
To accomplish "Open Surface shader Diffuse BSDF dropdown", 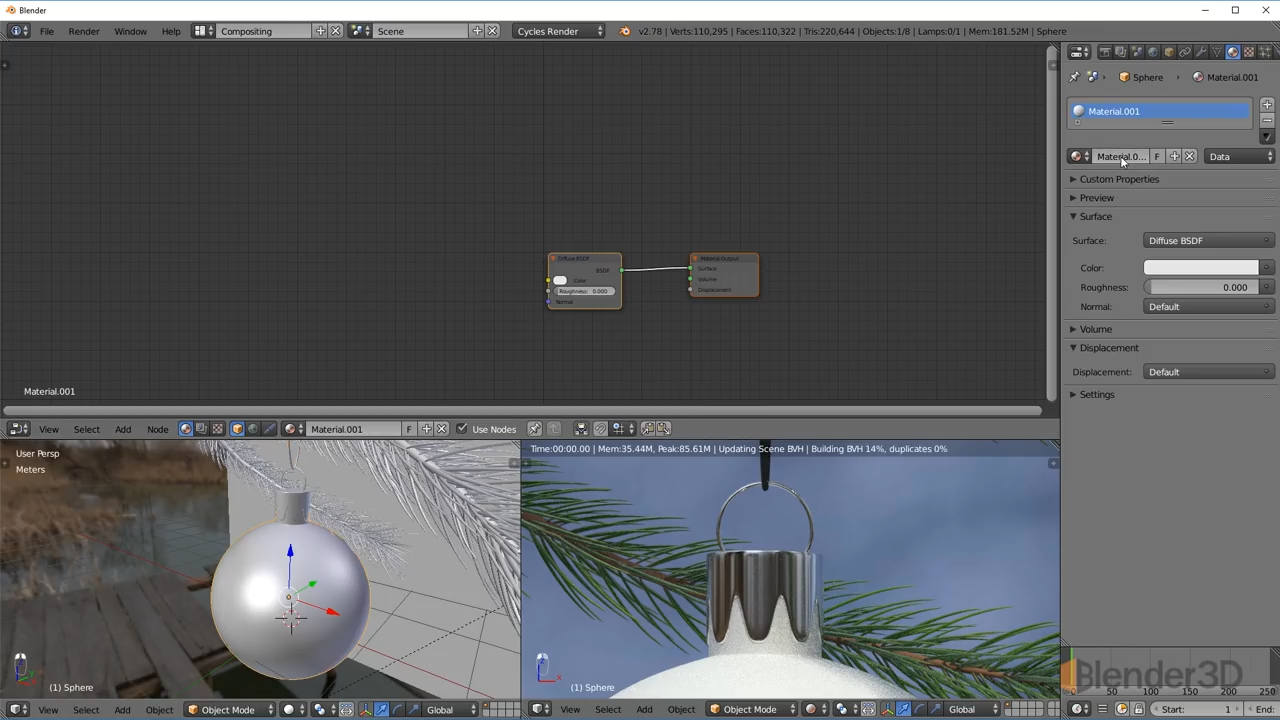I will point(1209,240).
